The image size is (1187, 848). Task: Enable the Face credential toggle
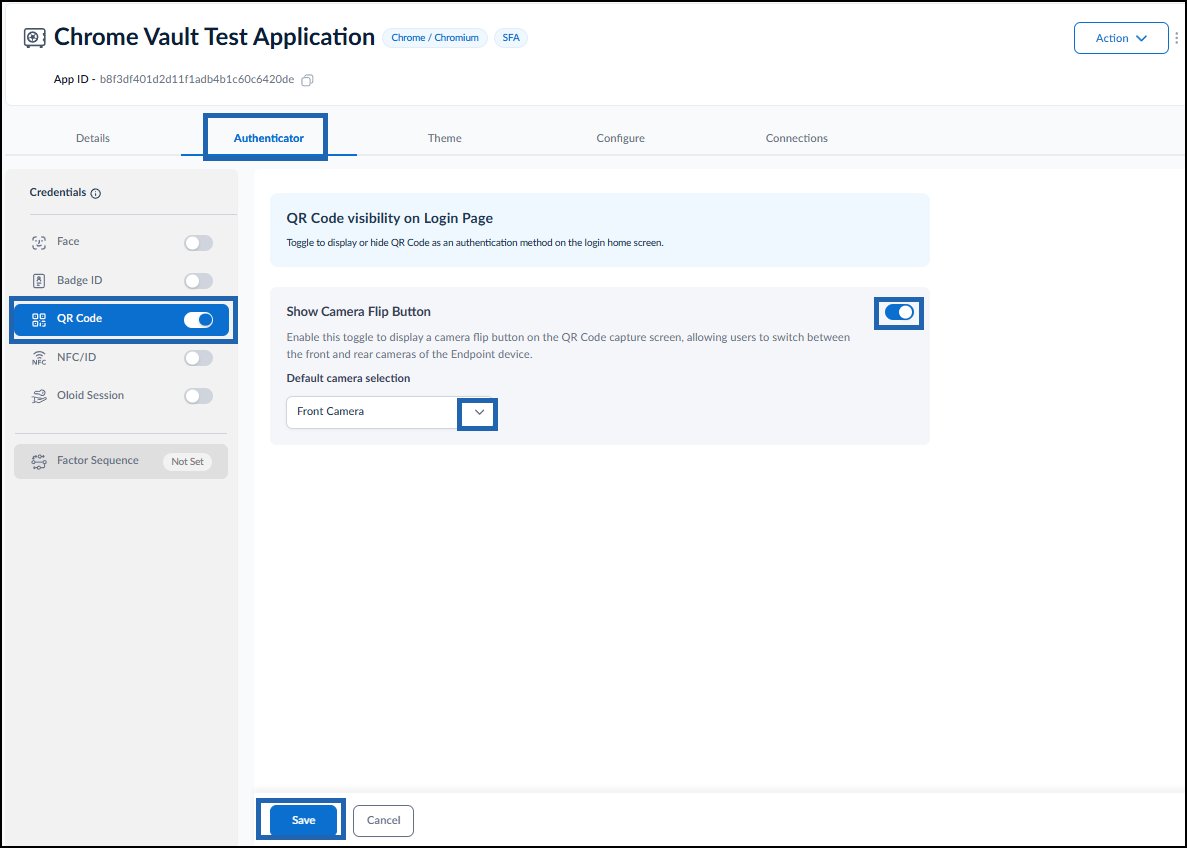coord(198,242)
